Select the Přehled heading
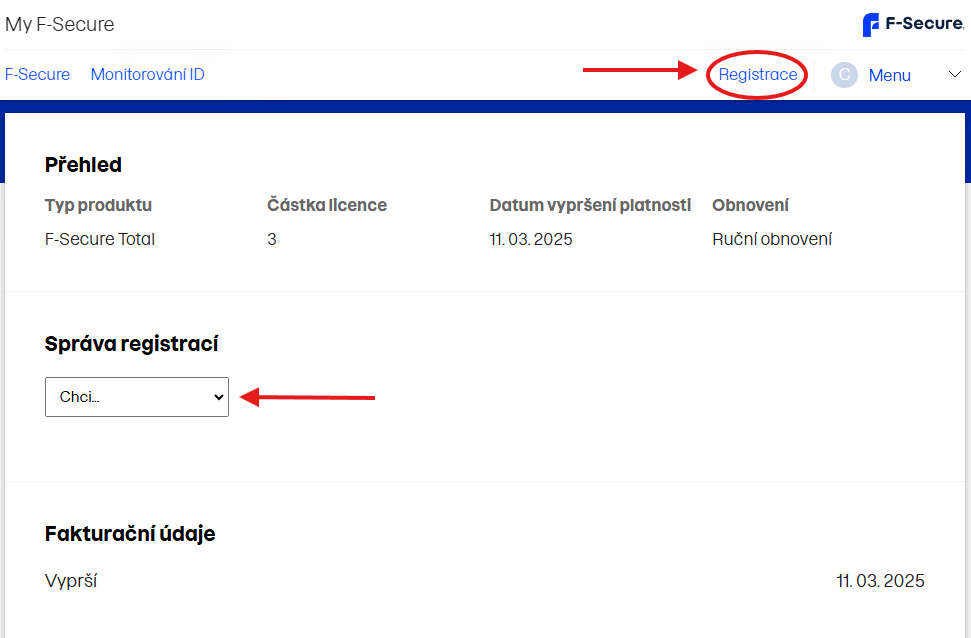Image resolution: width=971 pixels, height=638 pixels. click(83, 165)
